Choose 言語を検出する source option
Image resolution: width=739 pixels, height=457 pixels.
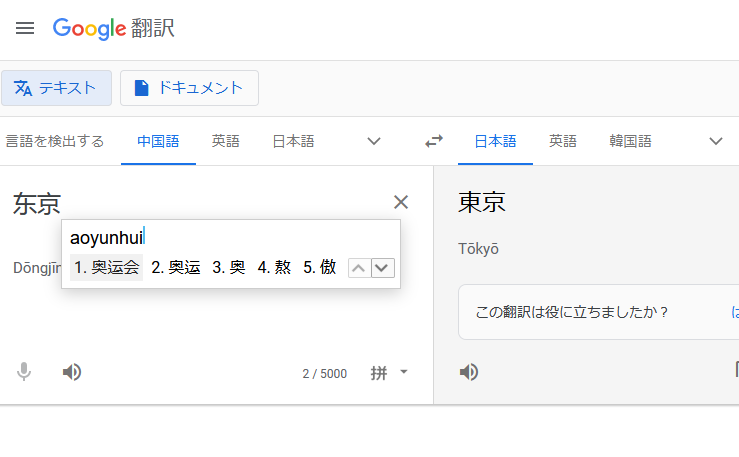tap(55, 141)
